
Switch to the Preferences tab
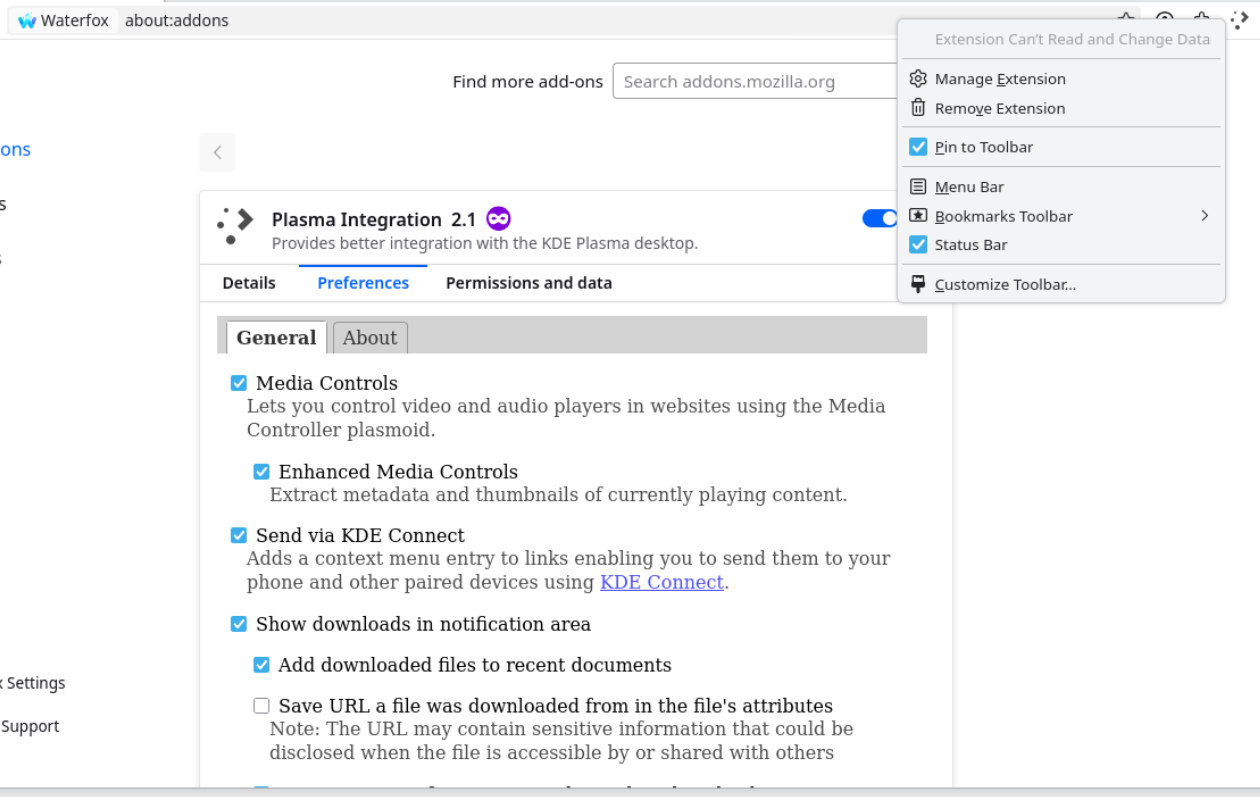pos(363,283)
